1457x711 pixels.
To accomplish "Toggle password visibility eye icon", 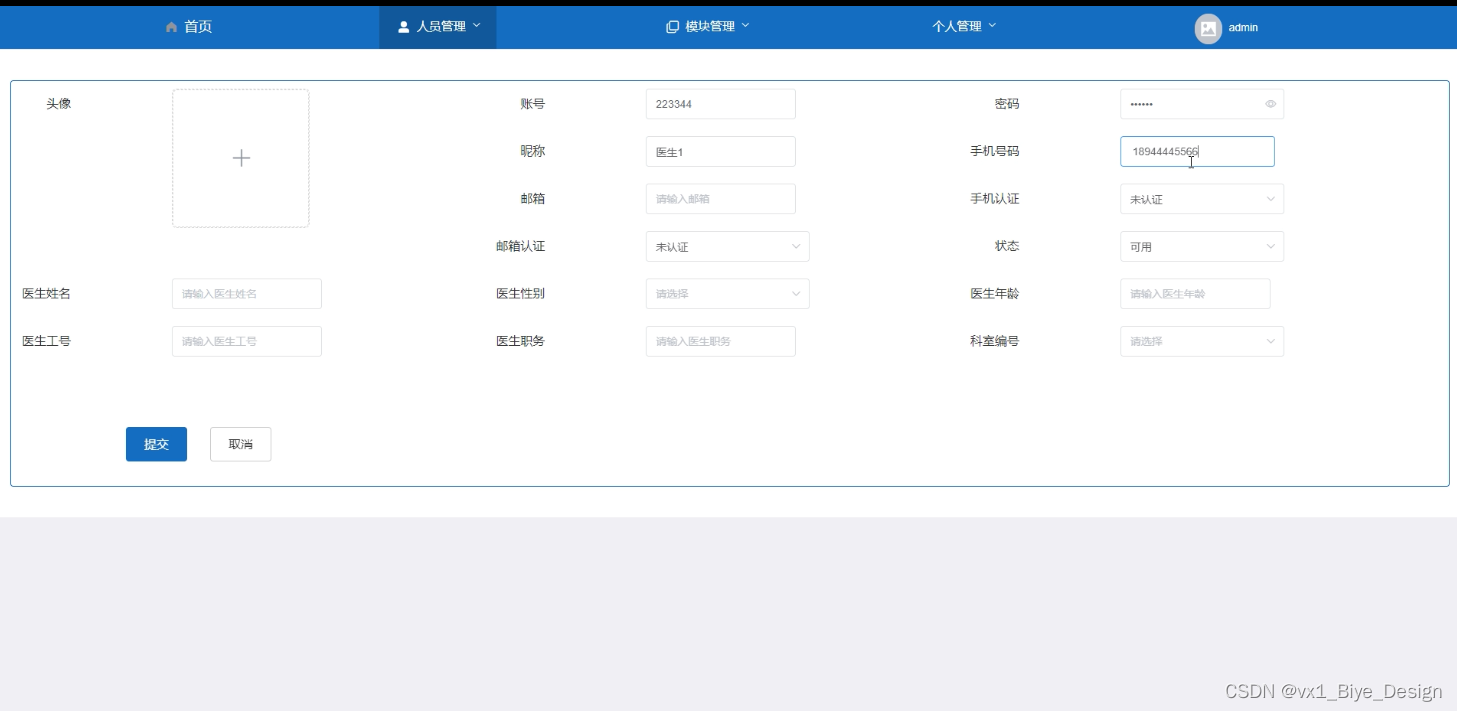I will pyautogui.click(x=1270, y=104).
